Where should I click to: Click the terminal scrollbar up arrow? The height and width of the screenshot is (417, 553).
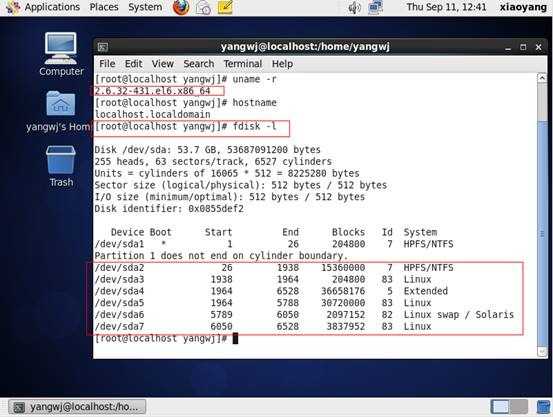click(542, 78)
